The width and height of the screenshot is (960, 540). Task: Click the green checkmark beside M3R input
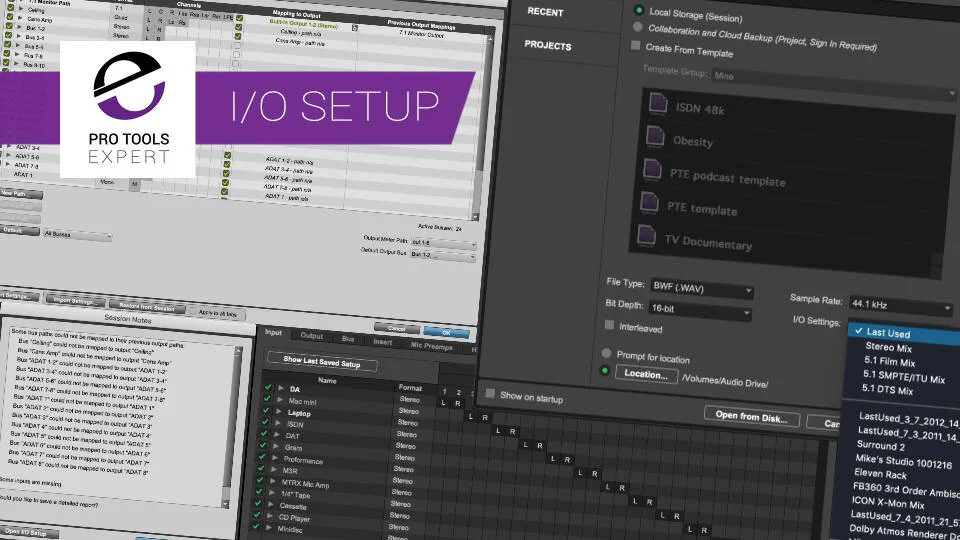coord(261,468)
